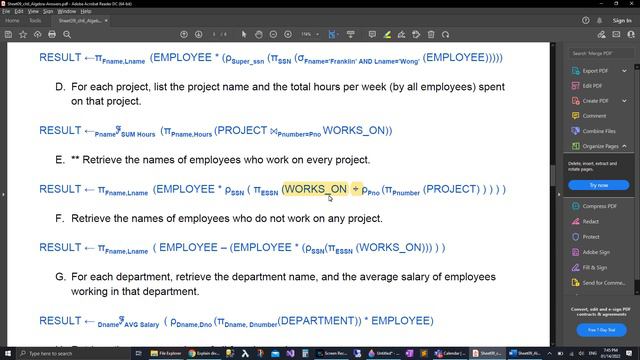Click the taskbar search box

click(x=73, y=353)
